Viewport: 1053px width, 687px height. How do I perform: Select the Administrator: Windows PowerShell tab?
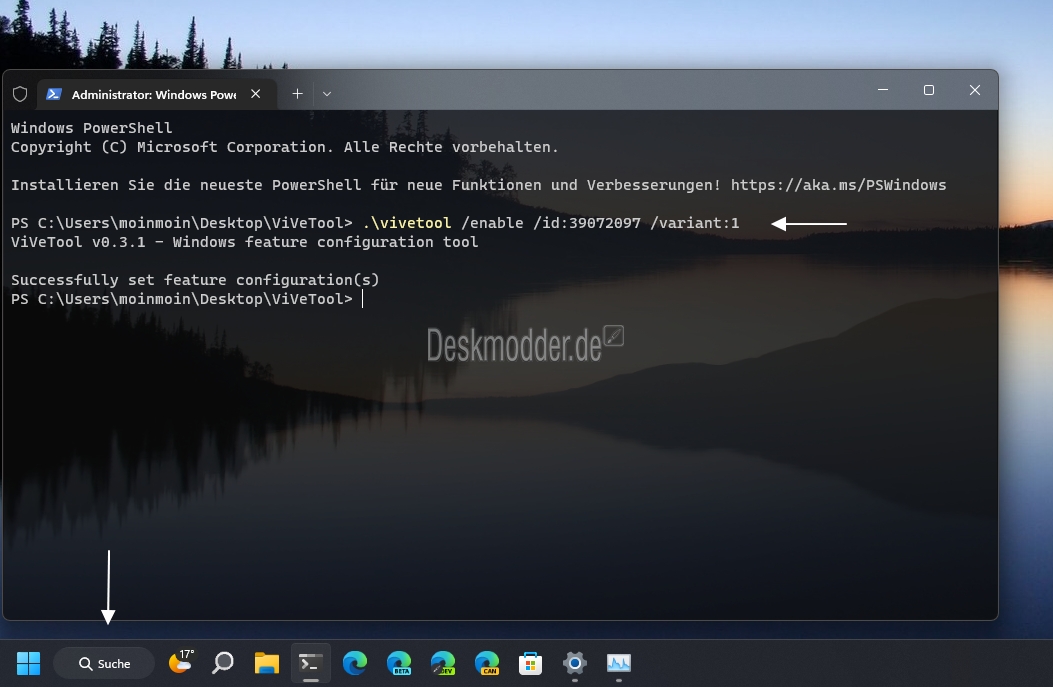[x=156, y=94]
